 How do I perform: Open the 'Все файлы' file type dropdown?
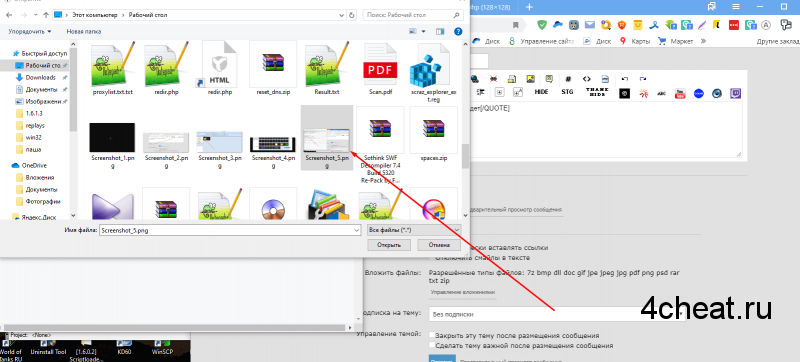pos(414,230)
